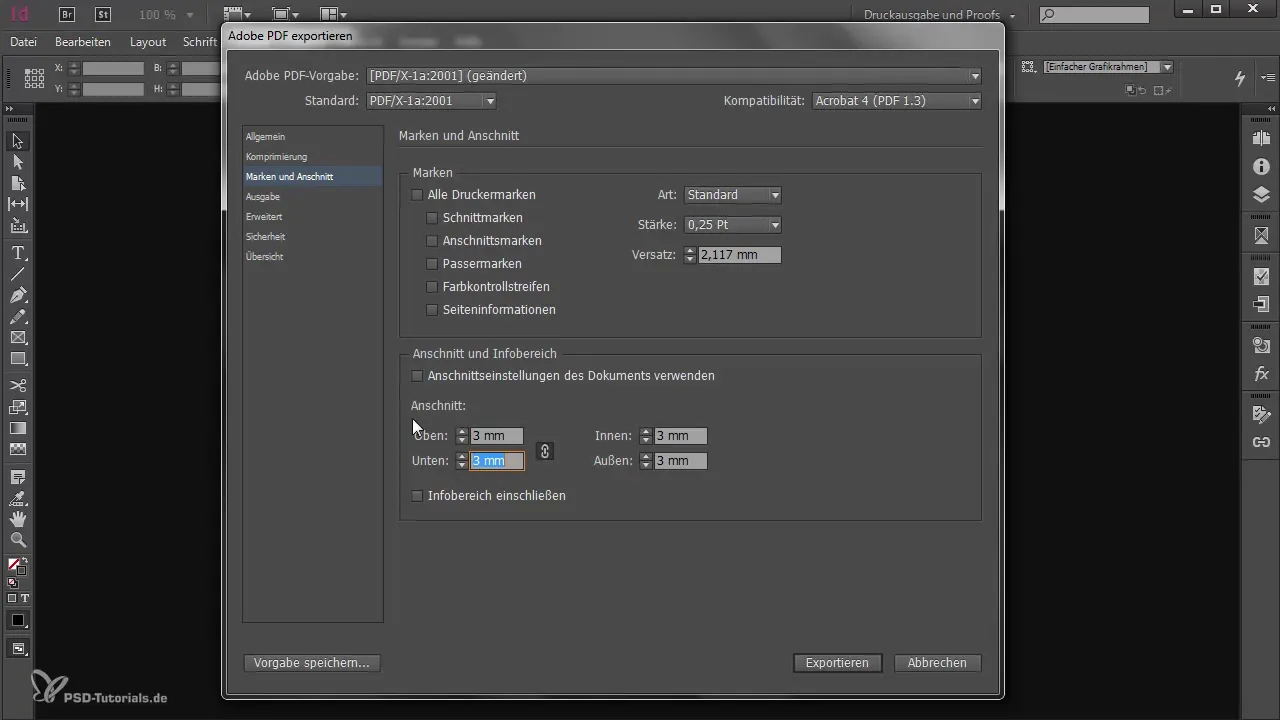
Task: Enable Anschnittseinstellungen des Dokuments verwenden
Action: (x=418, y=376)
